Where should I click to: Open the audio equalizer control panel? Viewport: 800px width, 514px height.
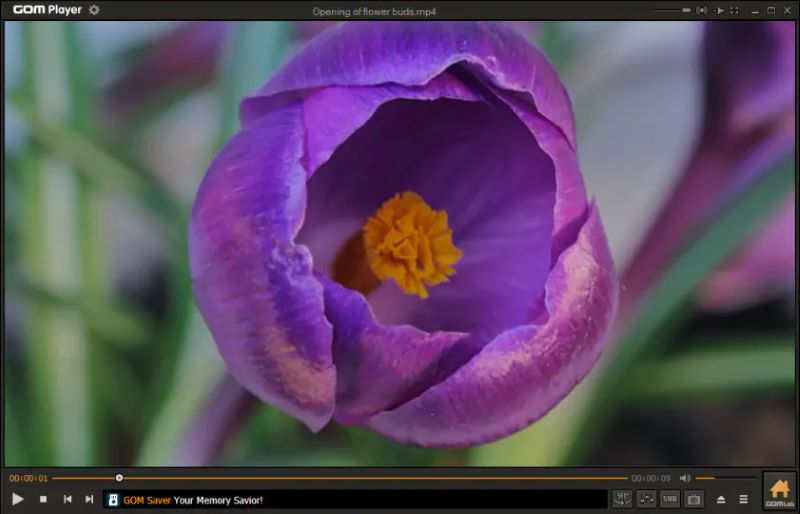pos(646,499)
